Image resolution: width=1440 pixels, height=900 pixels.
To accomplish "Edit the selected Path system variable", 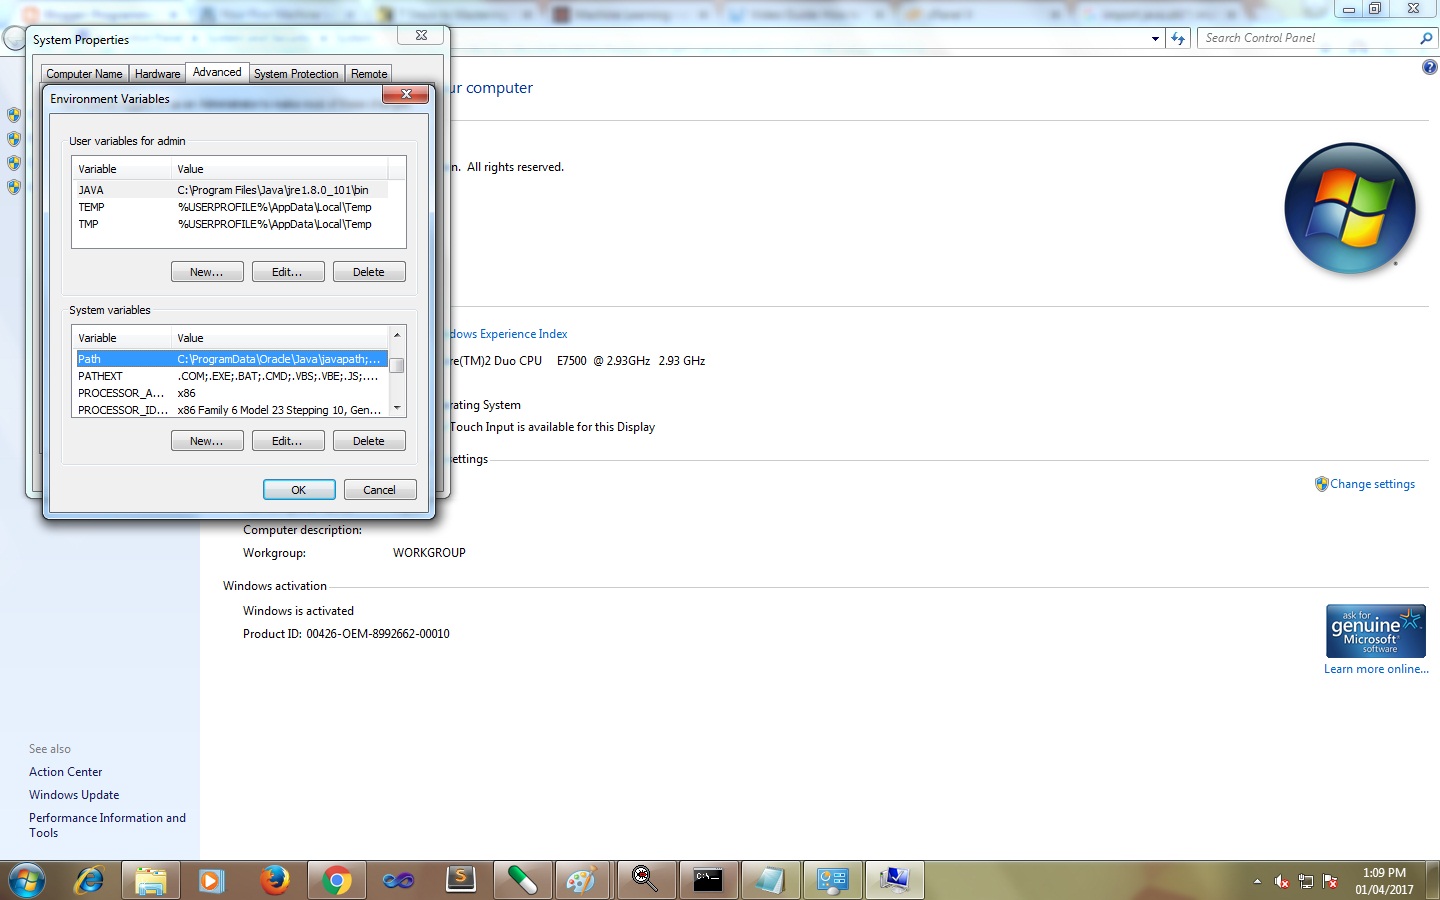I will tap(288, 440).
